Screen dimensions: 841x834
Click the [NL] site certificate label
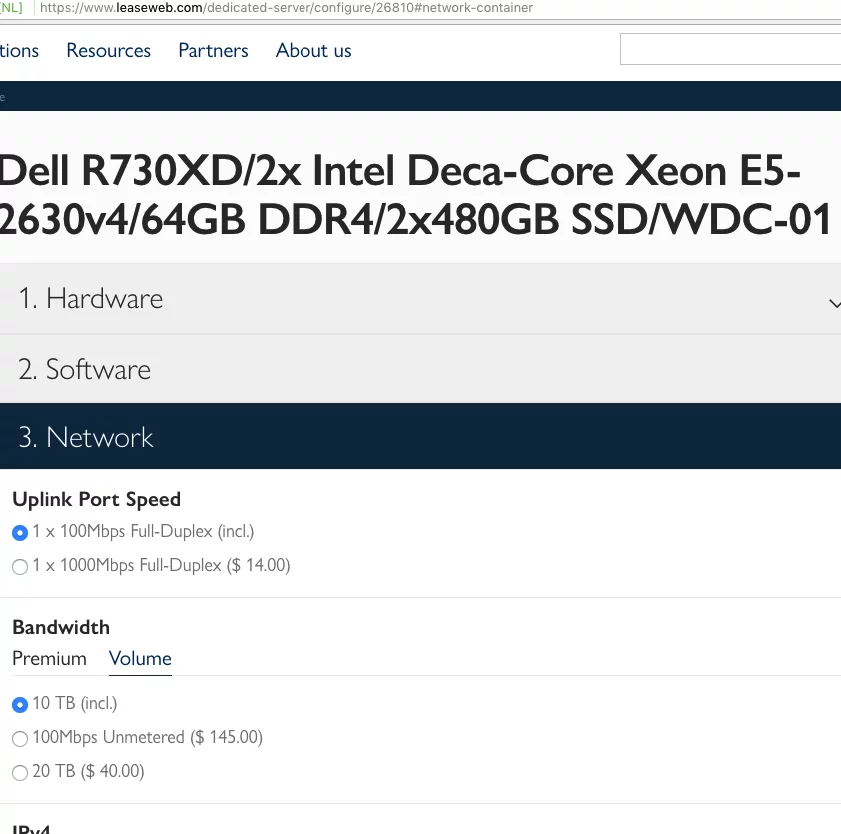click(10, 8)
